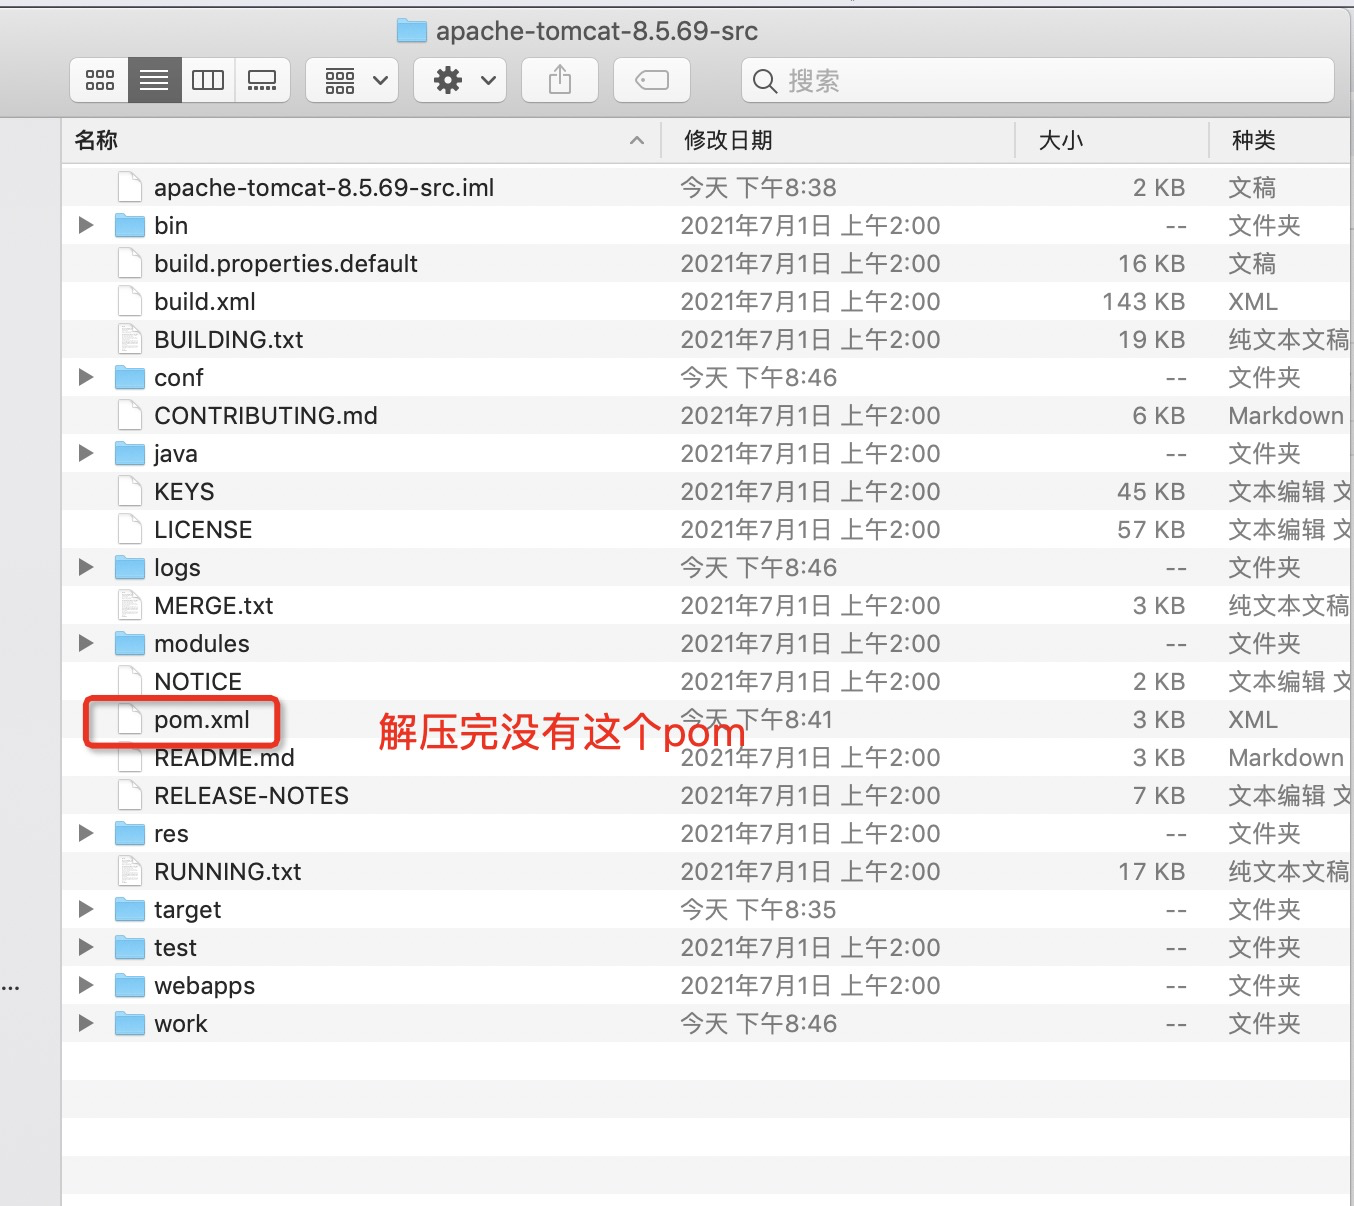Click the Markdown kind of CONTRIBUTING.md
Viewport: 1354px width, 1206px height.
click(1286, 415)
